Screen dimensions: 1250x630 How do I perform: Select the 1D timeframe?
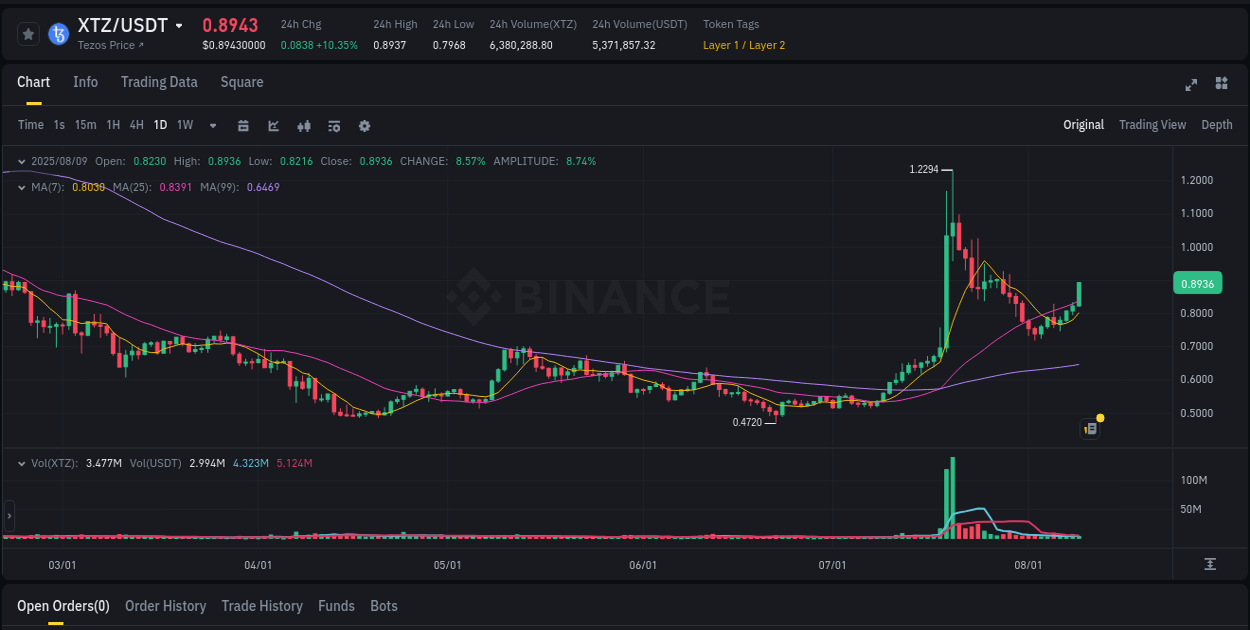pos(160,125)
